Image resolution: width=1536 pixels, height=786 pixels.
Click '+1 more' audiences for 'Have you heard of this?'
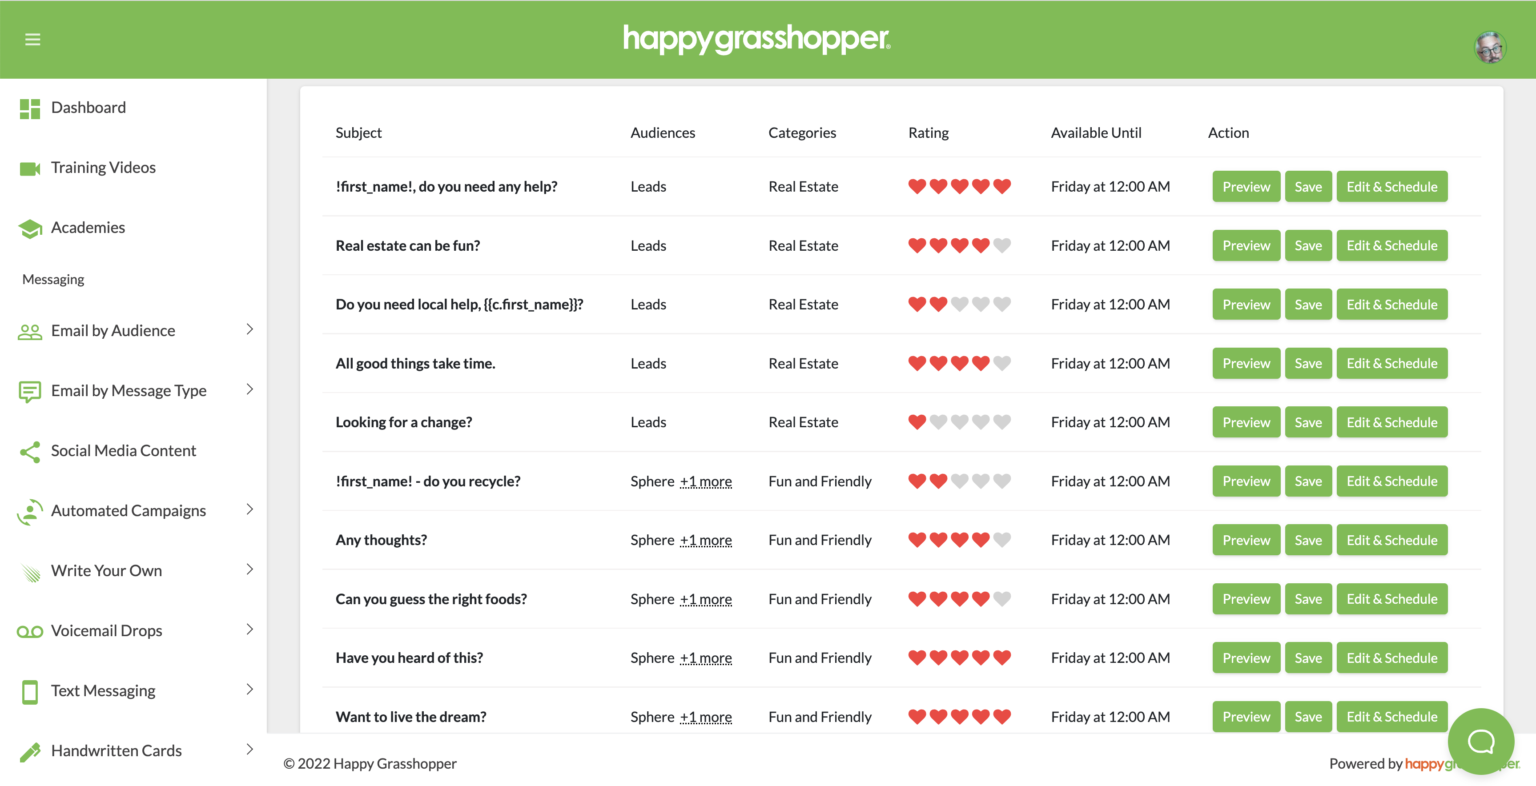[706, 658]
